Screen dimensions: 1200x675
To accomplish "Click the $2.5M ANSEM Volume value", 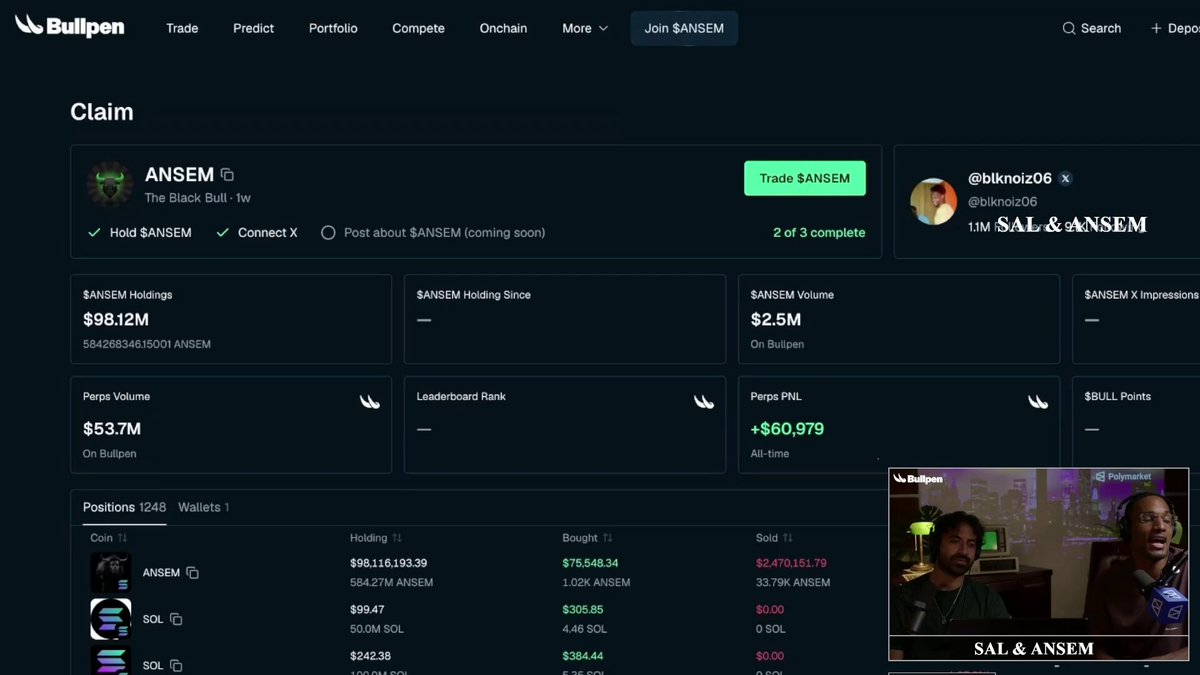I will (x=776, y=320).
